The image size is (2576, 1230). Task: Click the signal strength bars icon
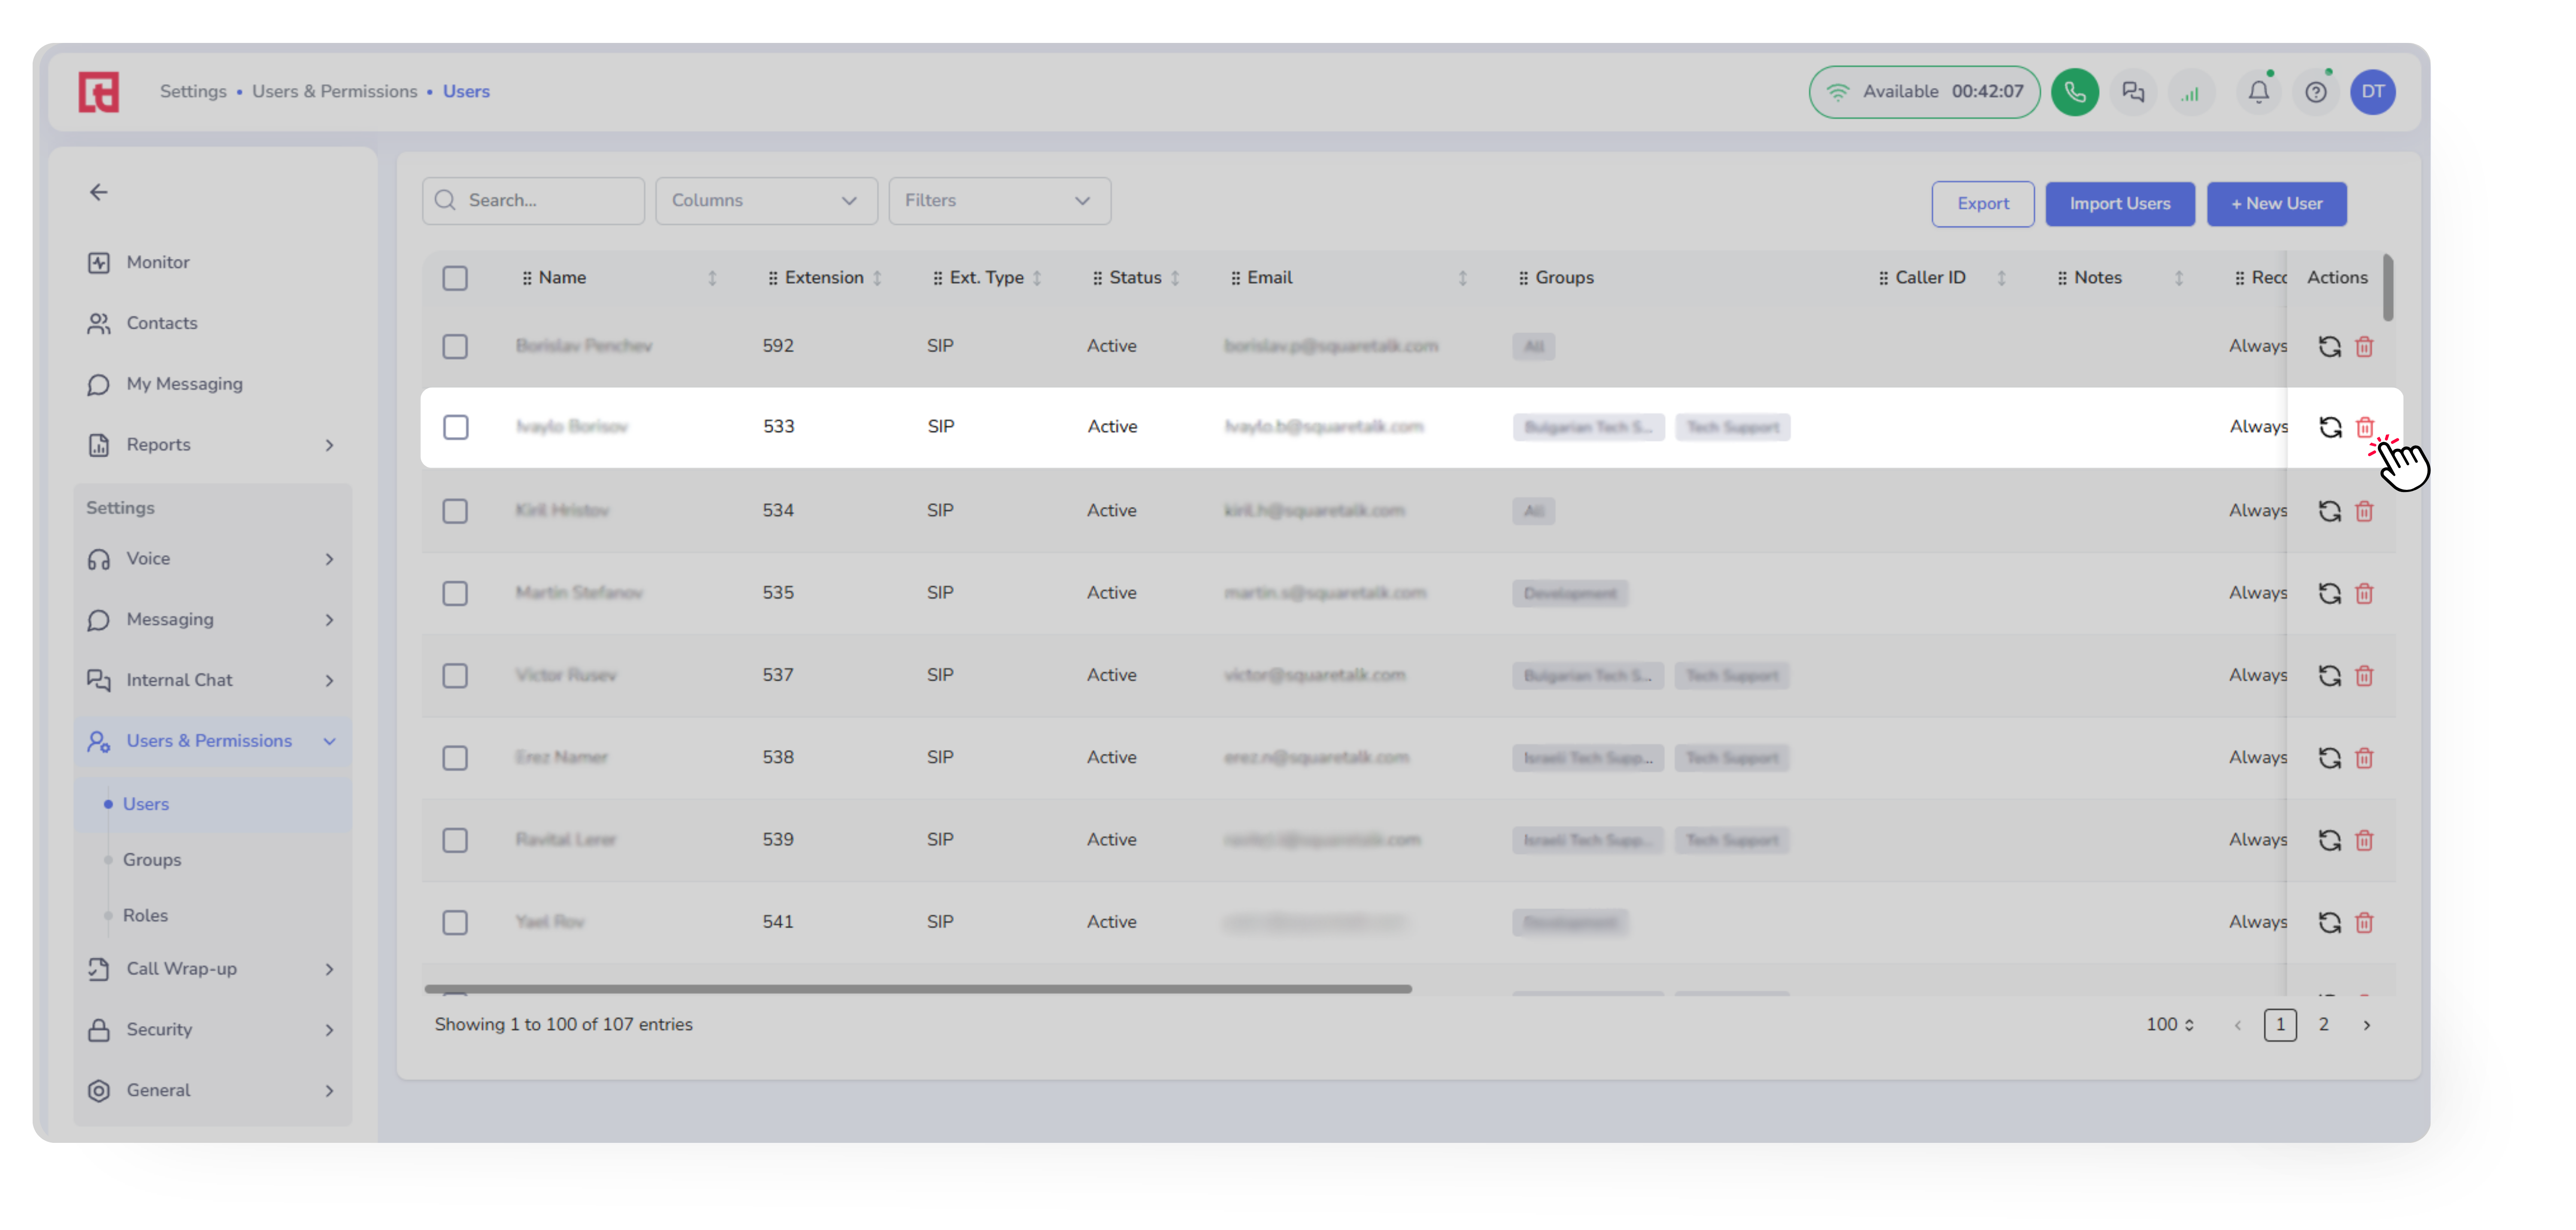[2190, 94]
